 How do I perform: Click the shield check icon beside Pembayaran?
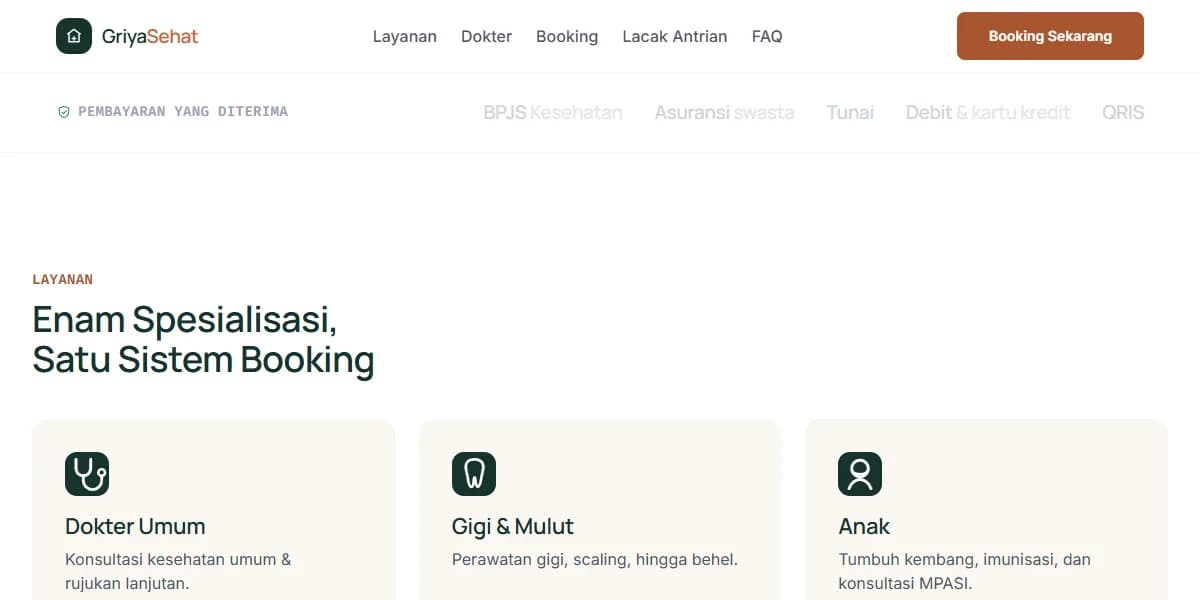64,112
